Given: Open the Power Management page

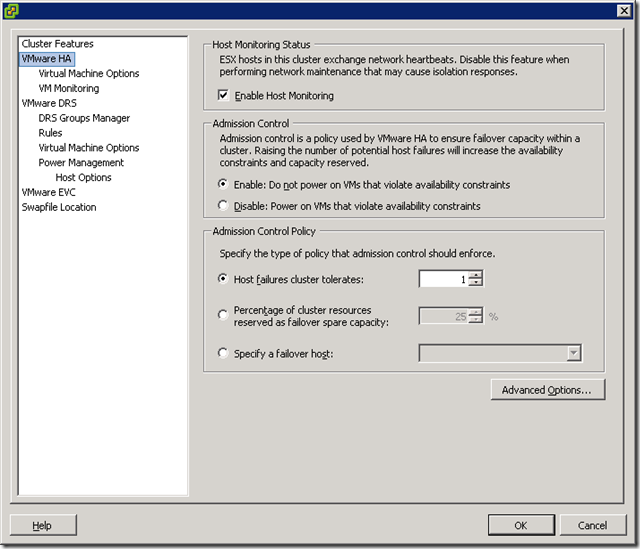Looking at the screenshot, I should (x=81, y=162).
